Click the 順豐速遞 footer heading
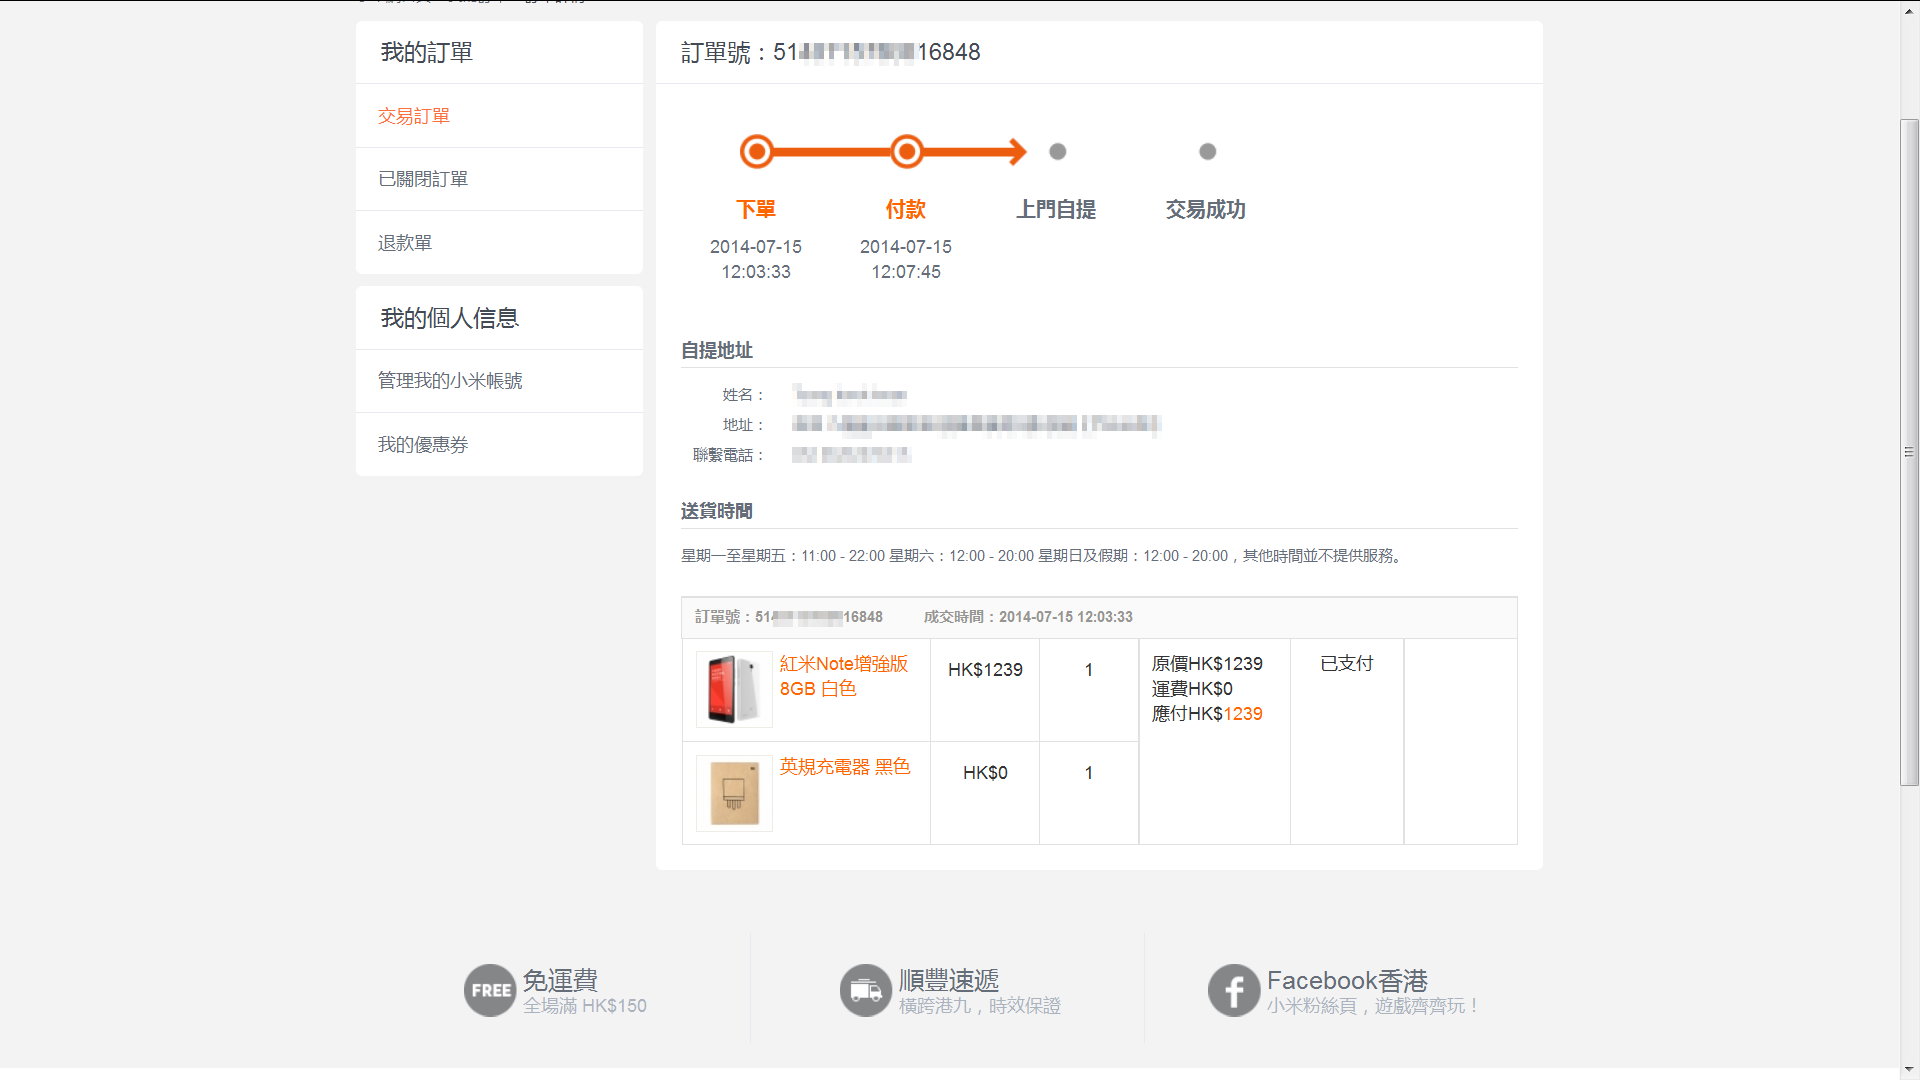The image size is (1920, 1080). pos(948,980)
